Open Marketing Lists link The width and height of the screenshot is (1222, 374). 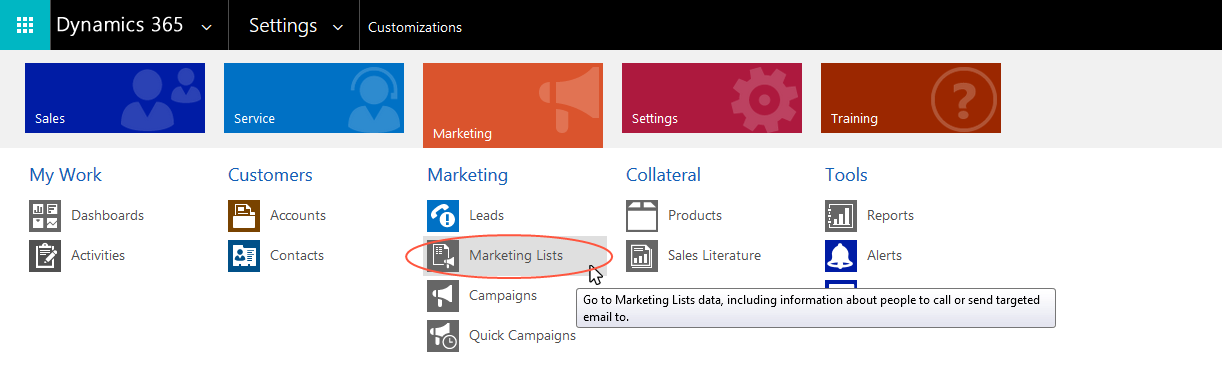point(516,256)
